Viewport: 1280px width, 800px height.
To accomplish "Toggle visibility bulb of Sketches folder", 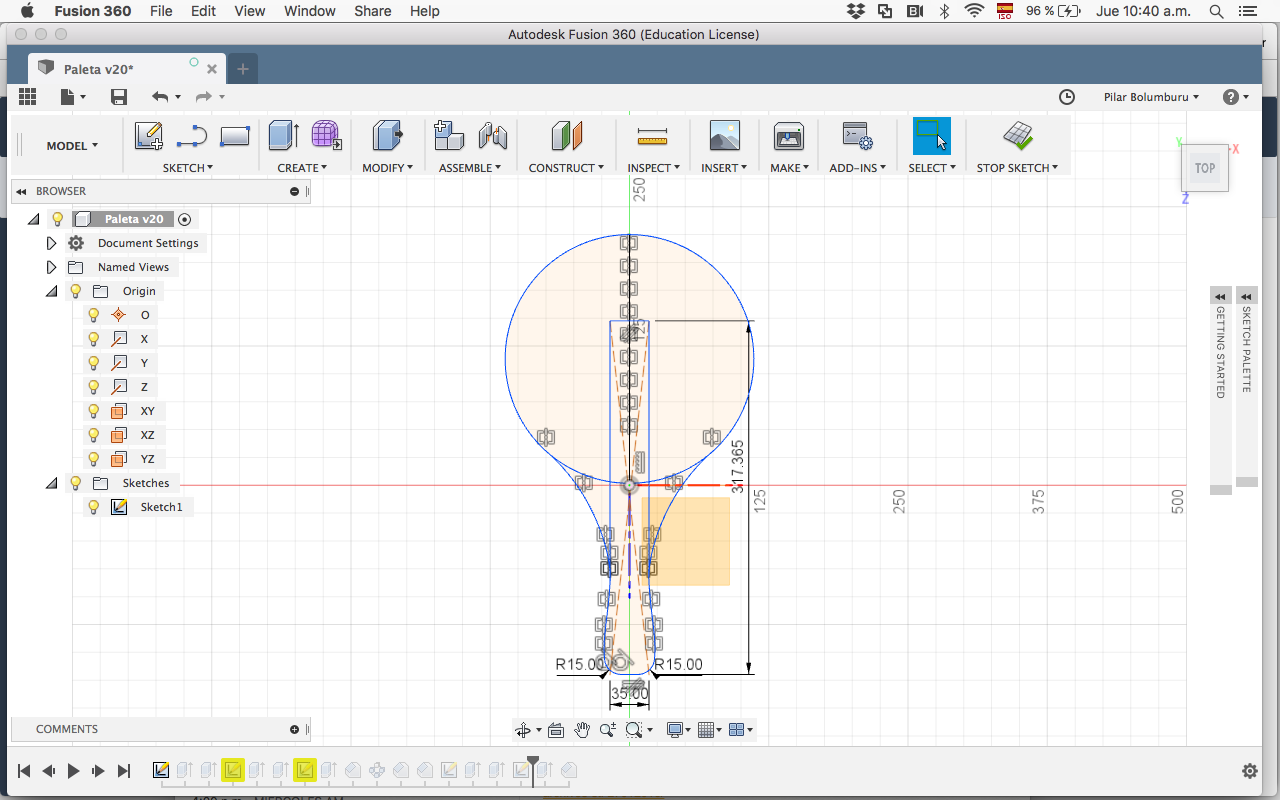I will [75, 483].
